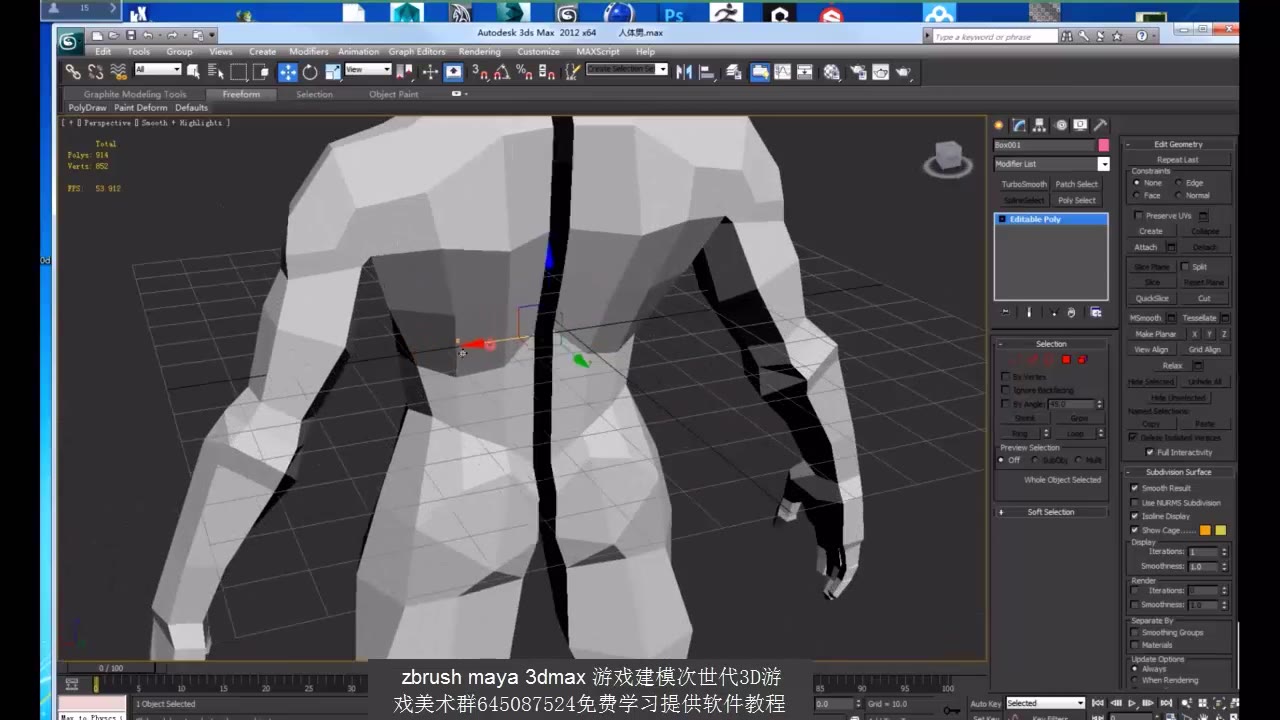Open the Modifier List dropdown

tap(1104, 164)
